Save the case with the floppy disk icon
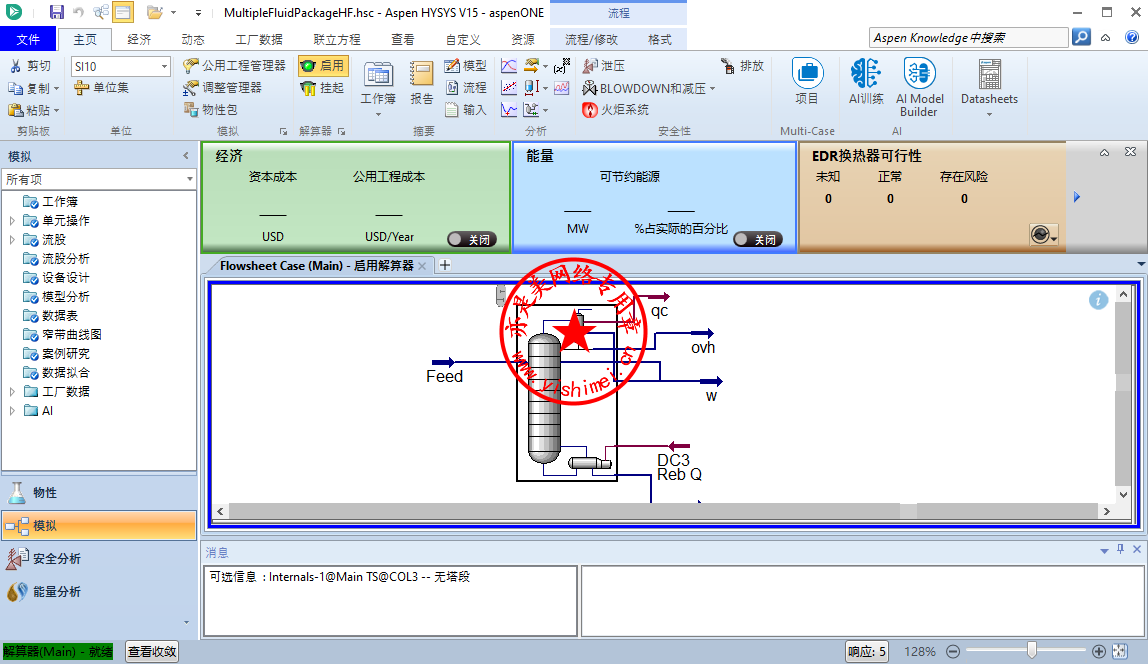This screenshot has height=664, width=1148. point(56,12)
